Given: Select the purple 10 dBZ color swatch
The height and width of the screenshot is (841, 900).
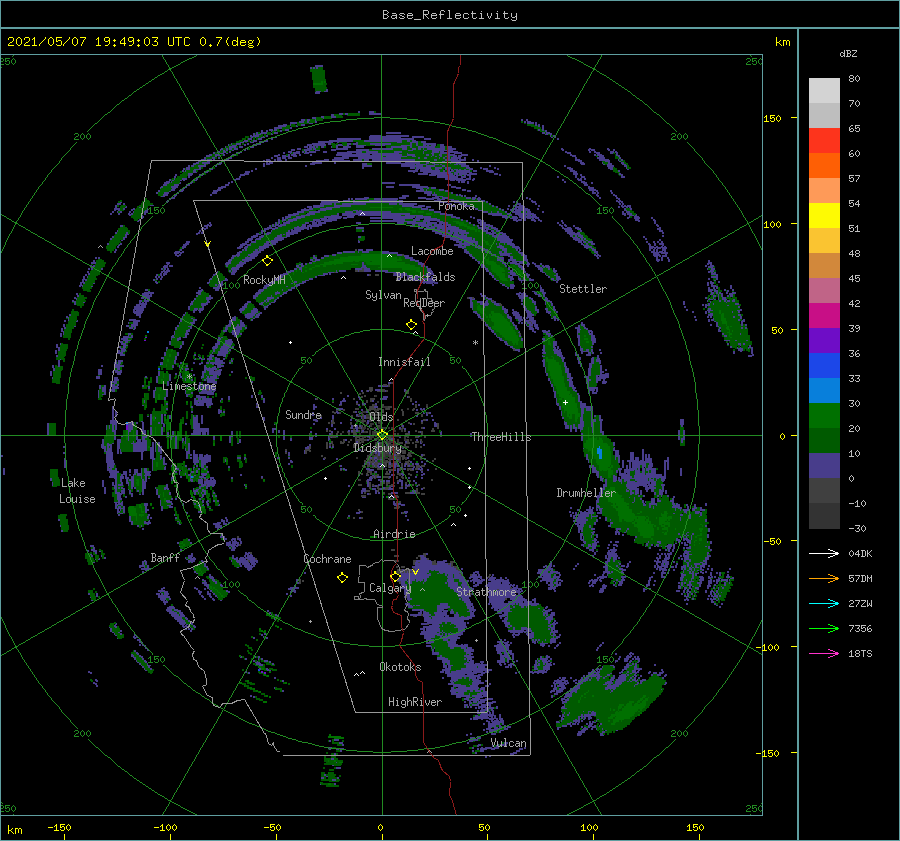Looking at the screenshot, I should 824,465.
